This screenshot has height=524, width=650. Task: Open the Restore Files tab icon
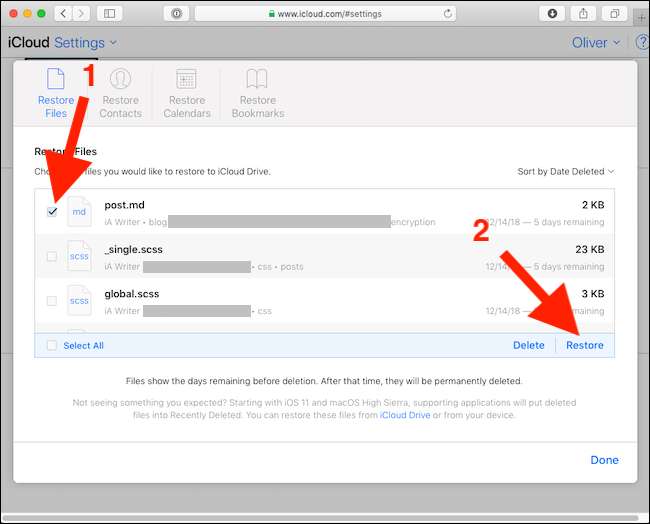[x=56, y=79]
